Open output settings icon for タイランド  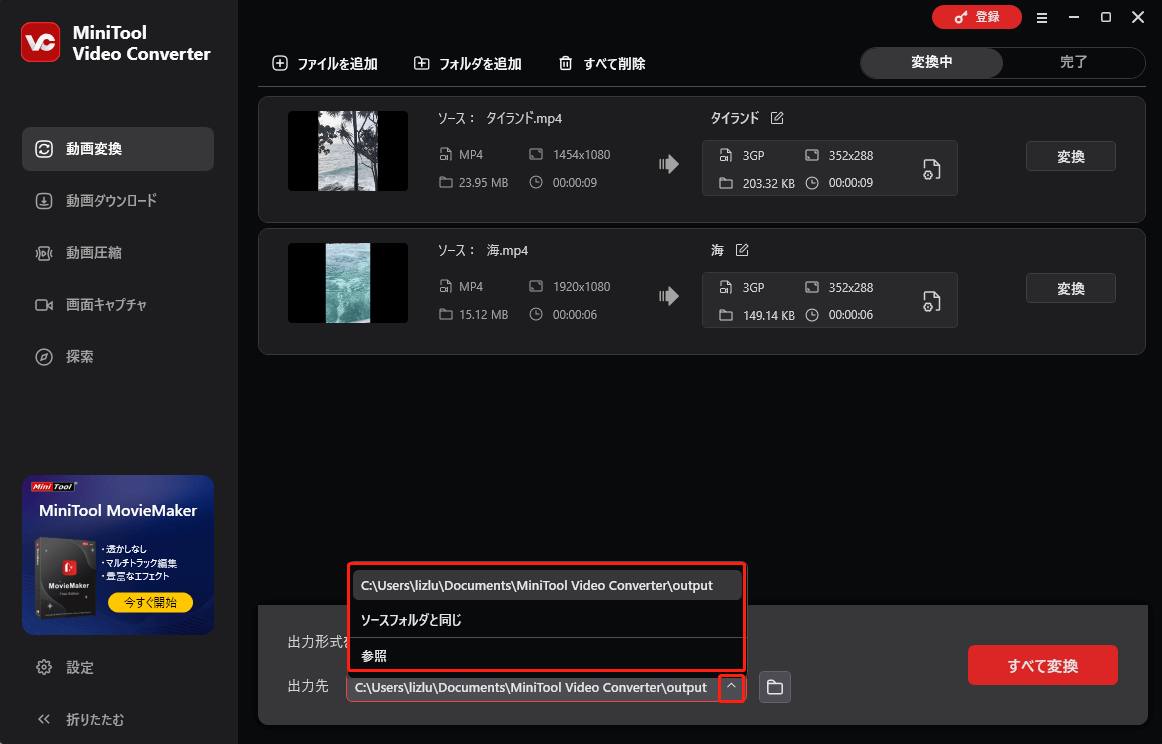click(932, 170)
